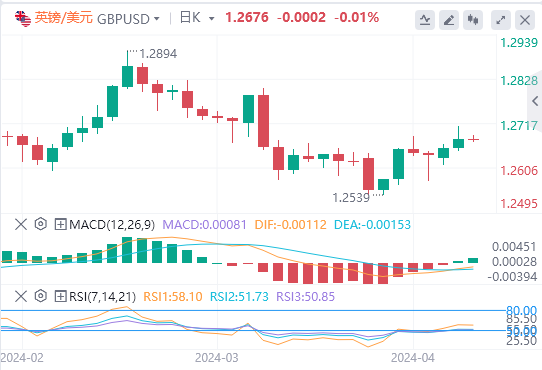
Task: Open MACD indicator settings
Action: [41, 224]
